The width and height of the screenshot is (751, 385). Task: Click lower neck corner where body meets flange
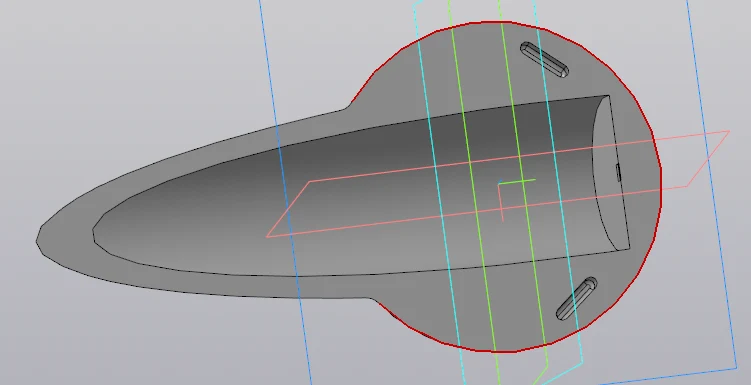pyautogui.click(x=374, y=299)
